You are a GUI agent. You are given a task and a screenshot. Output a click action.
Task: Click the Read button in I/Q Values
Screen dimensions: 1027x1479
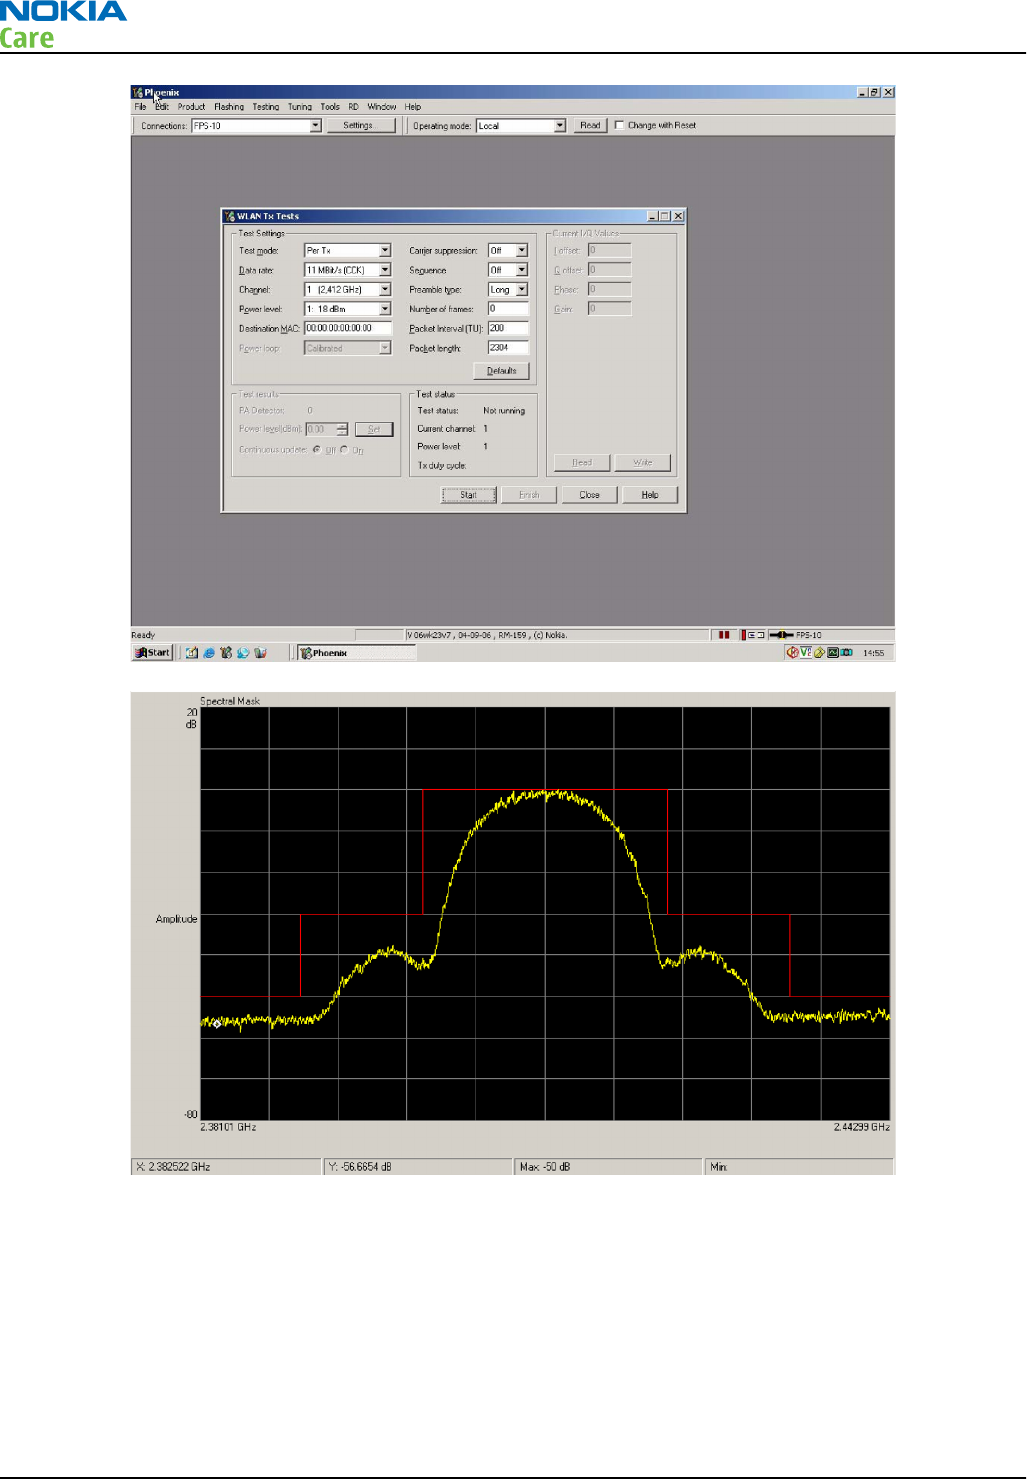click(582, 463)
